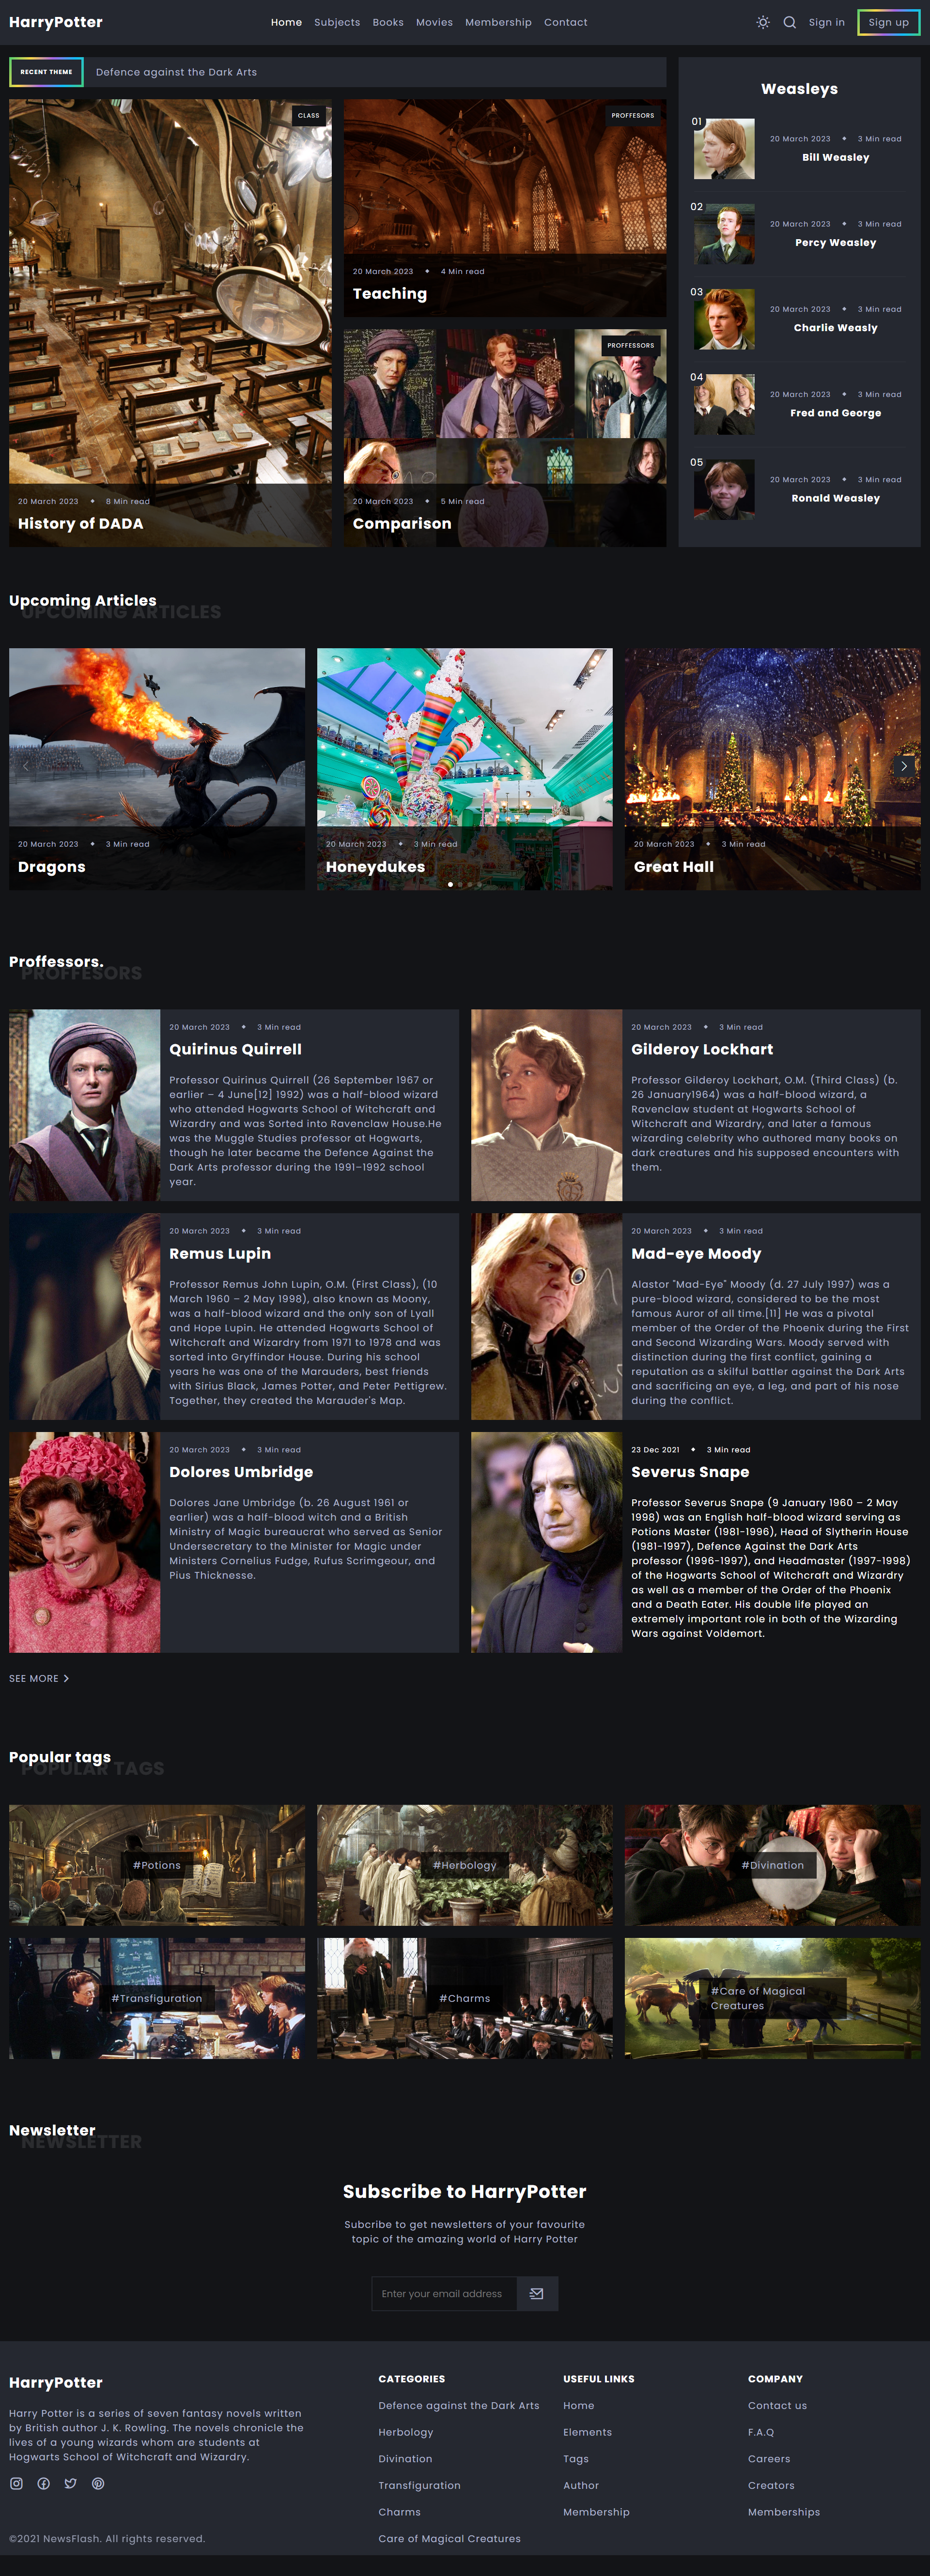Go to previous Upcoming Articles slide arrow
The image size is (930, 2576).
click(x=26, y=766)
